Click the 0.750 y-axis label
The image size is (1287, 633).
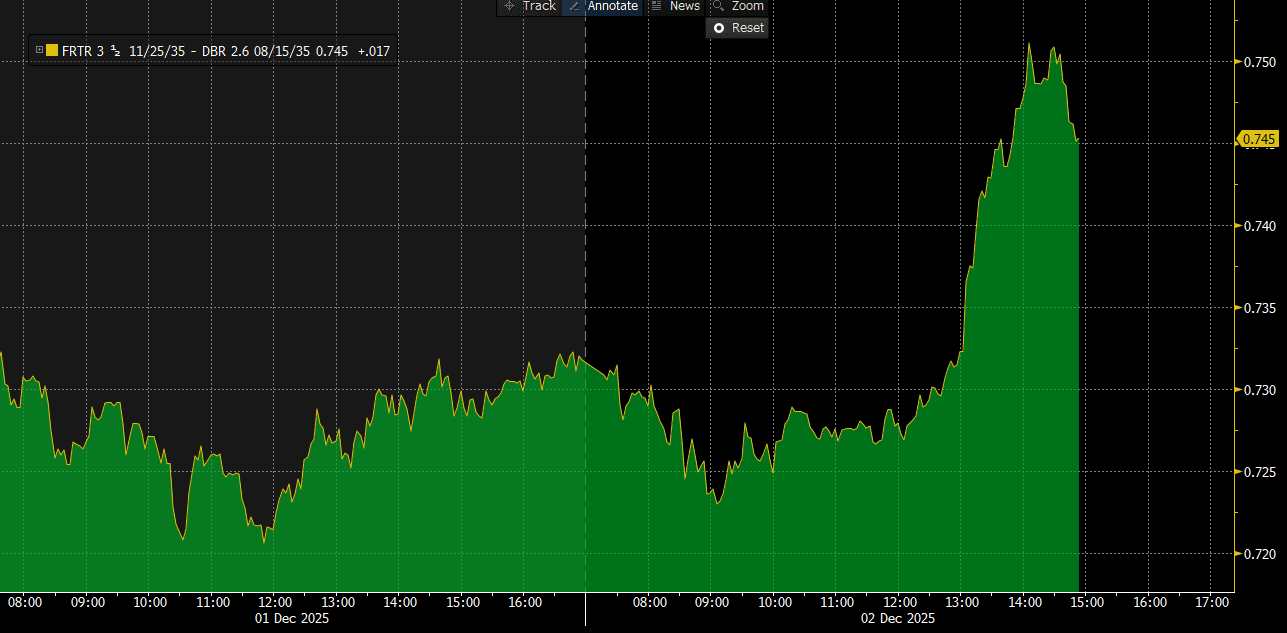pos(1259,62)
